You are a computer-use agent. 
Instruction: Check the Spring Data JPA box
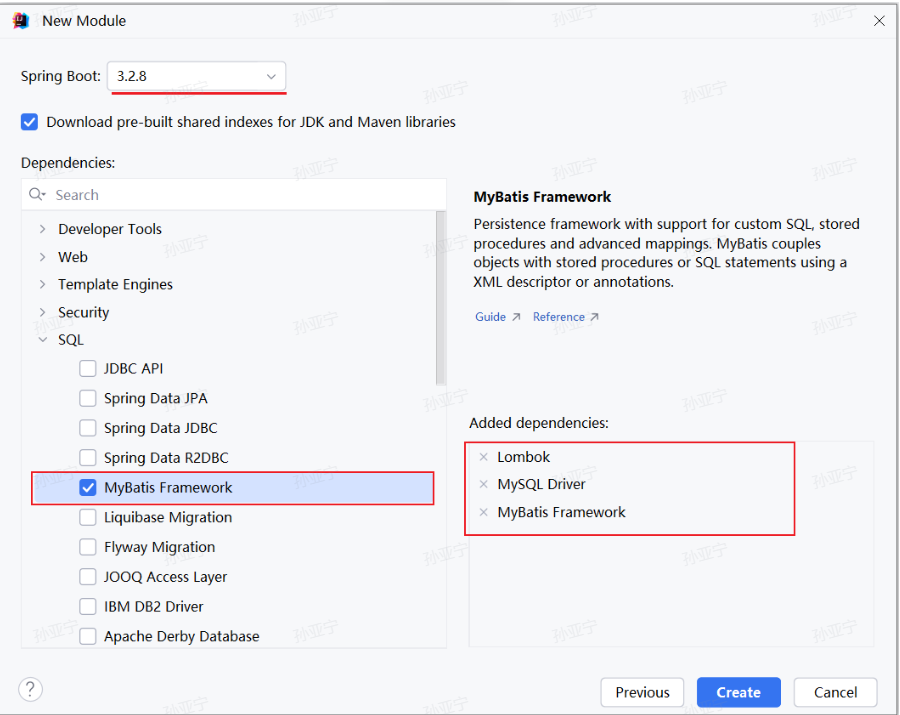click(x=88, y=398)
